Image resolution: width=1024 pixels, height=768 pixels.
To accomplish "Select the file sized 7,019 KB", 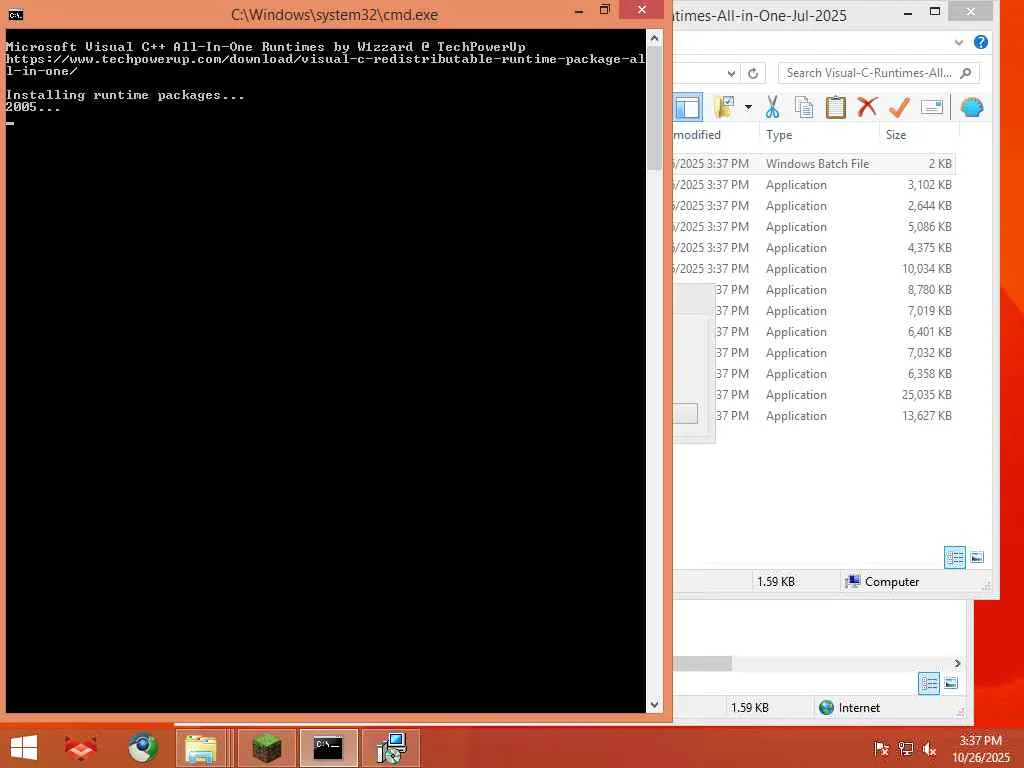I will tap(835, 311).
